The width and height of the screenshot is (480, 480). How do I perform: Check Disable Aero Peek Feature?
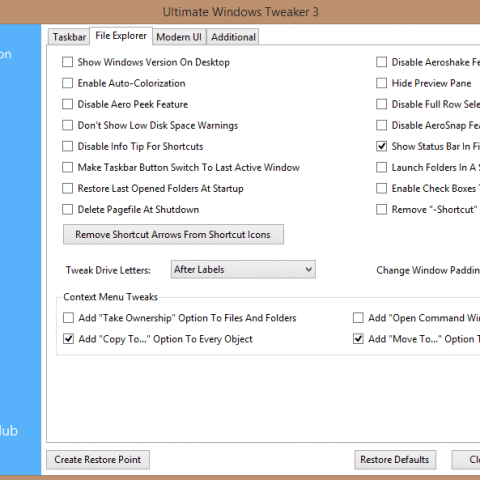click(68, 104)
